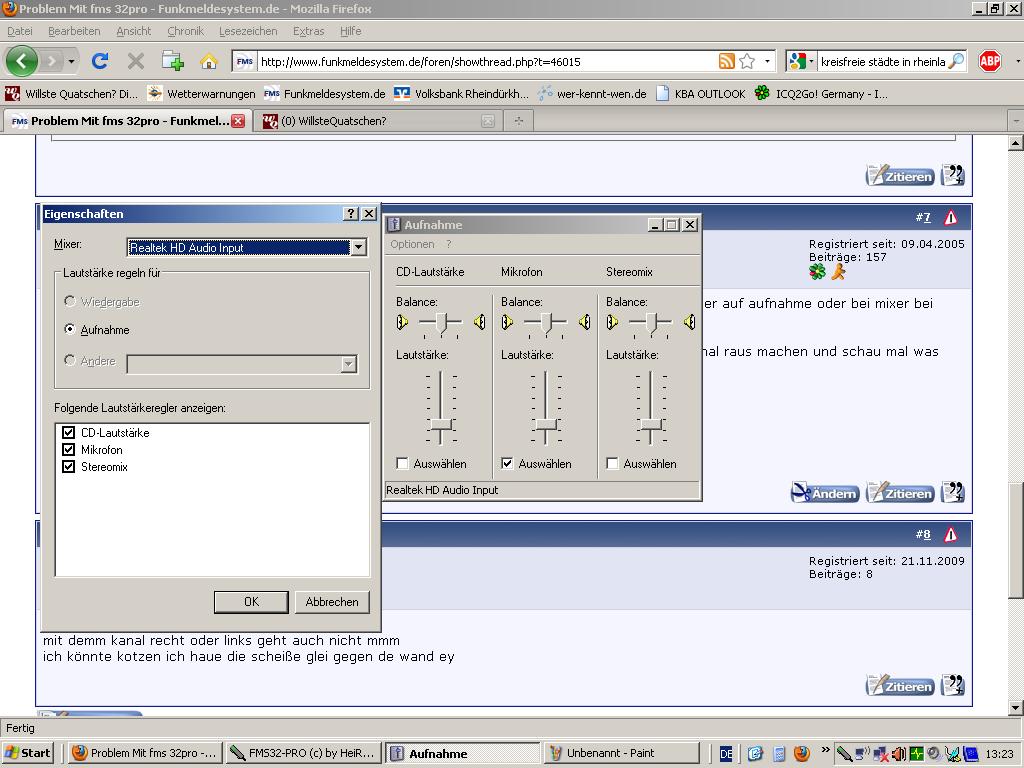Open the URL history dropdown arrow

[x=767, y=61]
